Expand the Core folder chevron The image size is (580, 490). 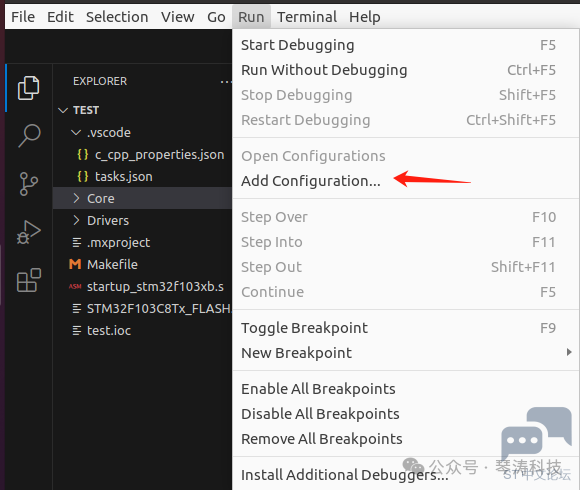point(76,198)
